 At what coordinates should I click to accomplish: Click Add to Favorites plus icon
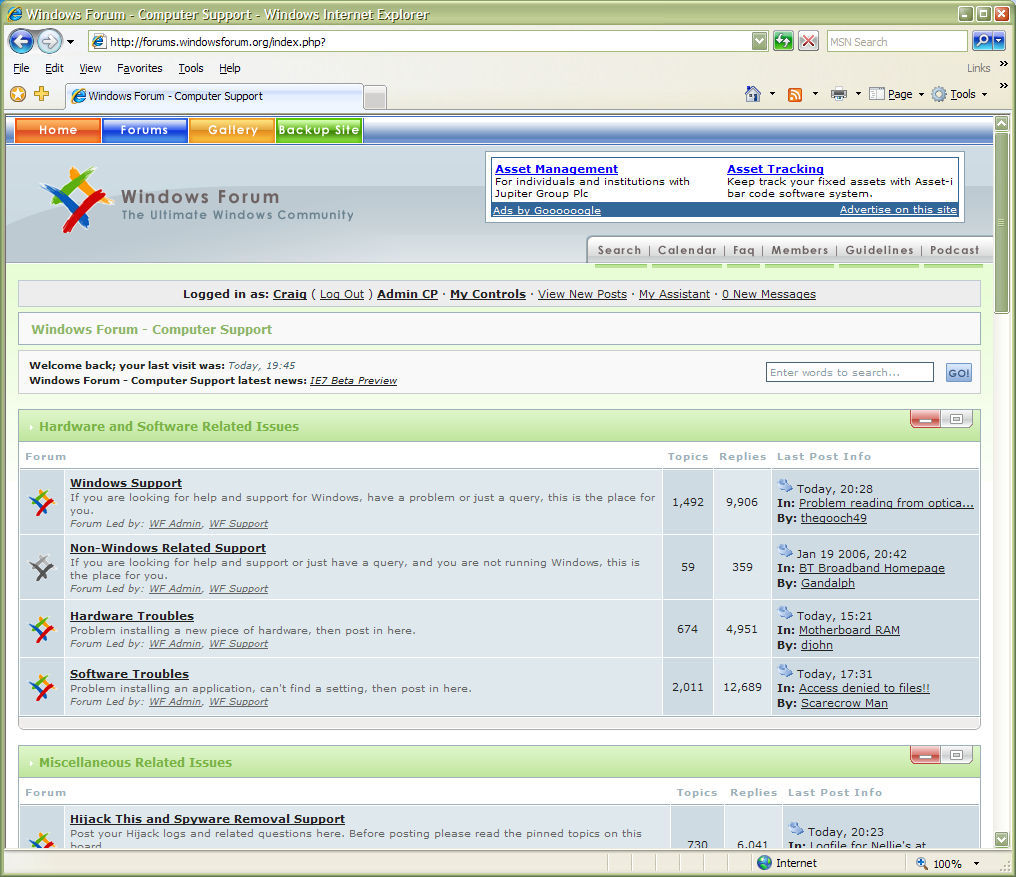[x=41, y=94]
